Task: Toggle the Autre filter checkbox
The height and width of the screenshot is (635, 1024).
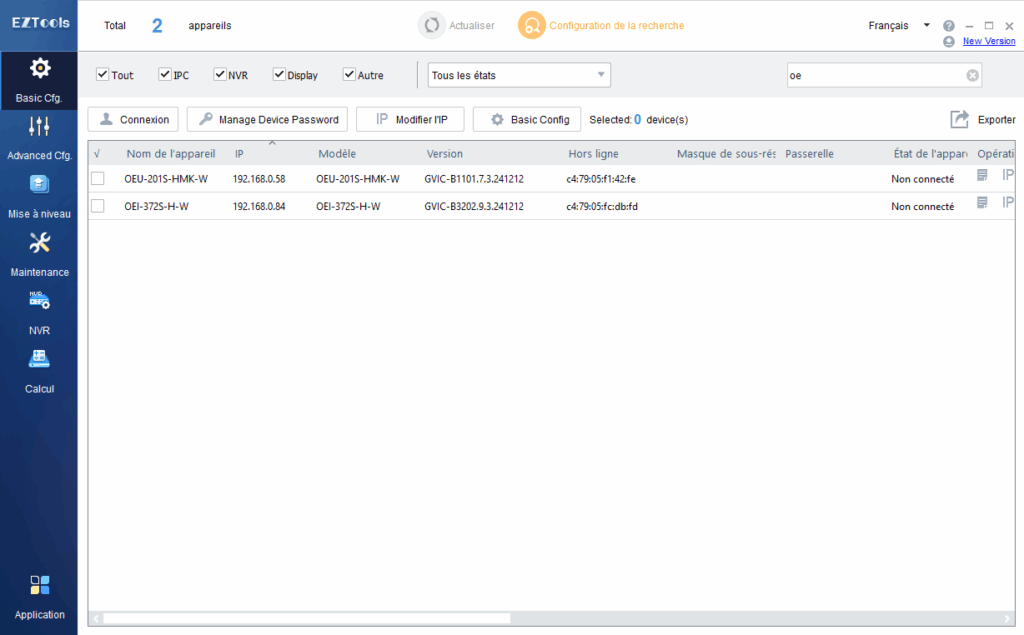Action: (349, 74)
